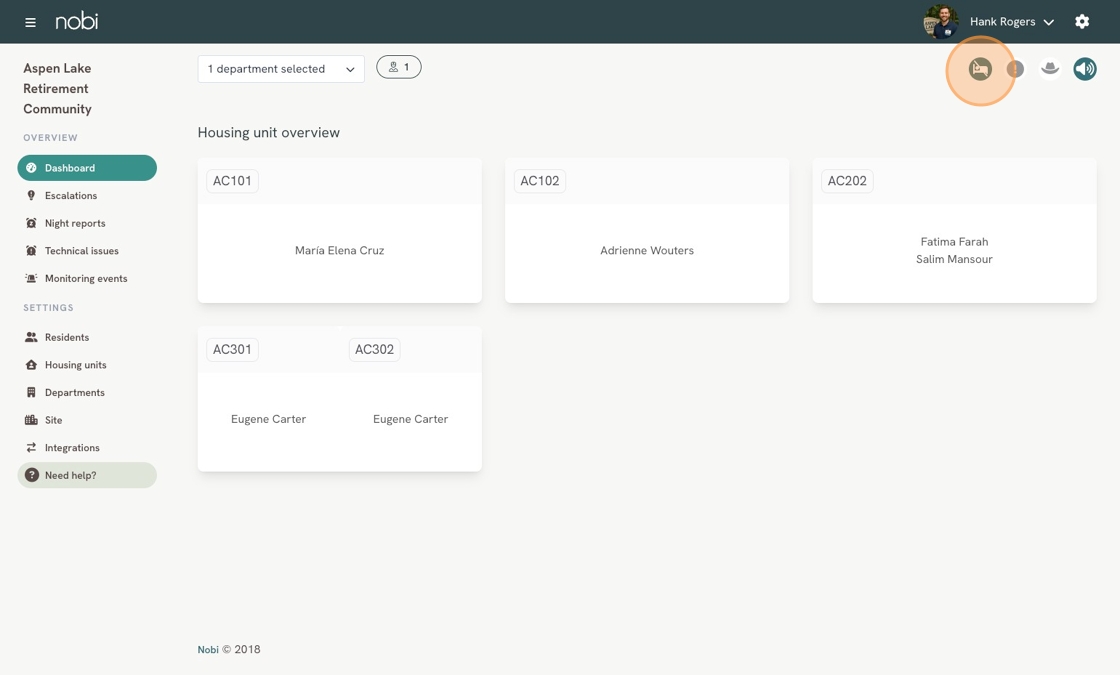Toggle the exclamation alert filter icon
The image size is (1120, 675).
pos(1015,69)
